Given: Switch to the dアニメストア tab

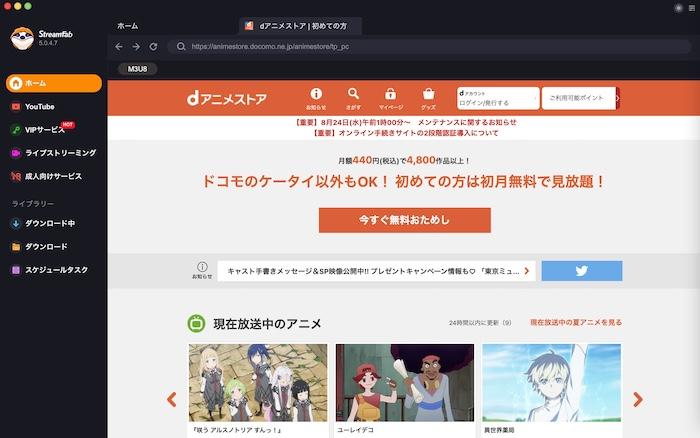Looking at the screenshot, I should 300,26.
